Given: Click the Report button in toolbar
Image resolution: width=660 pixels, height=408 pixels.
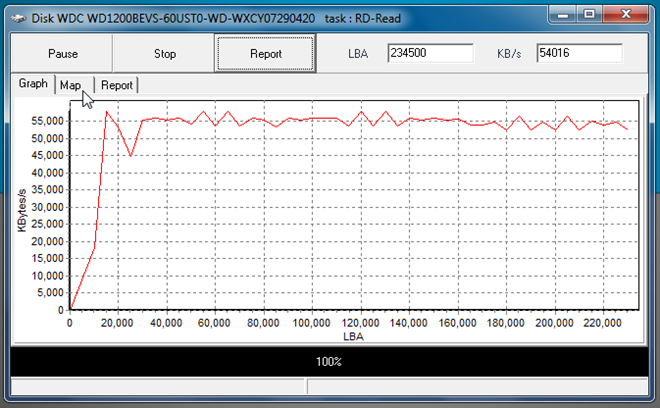Looking at the screenshot, I should click(x=265, y=53).
